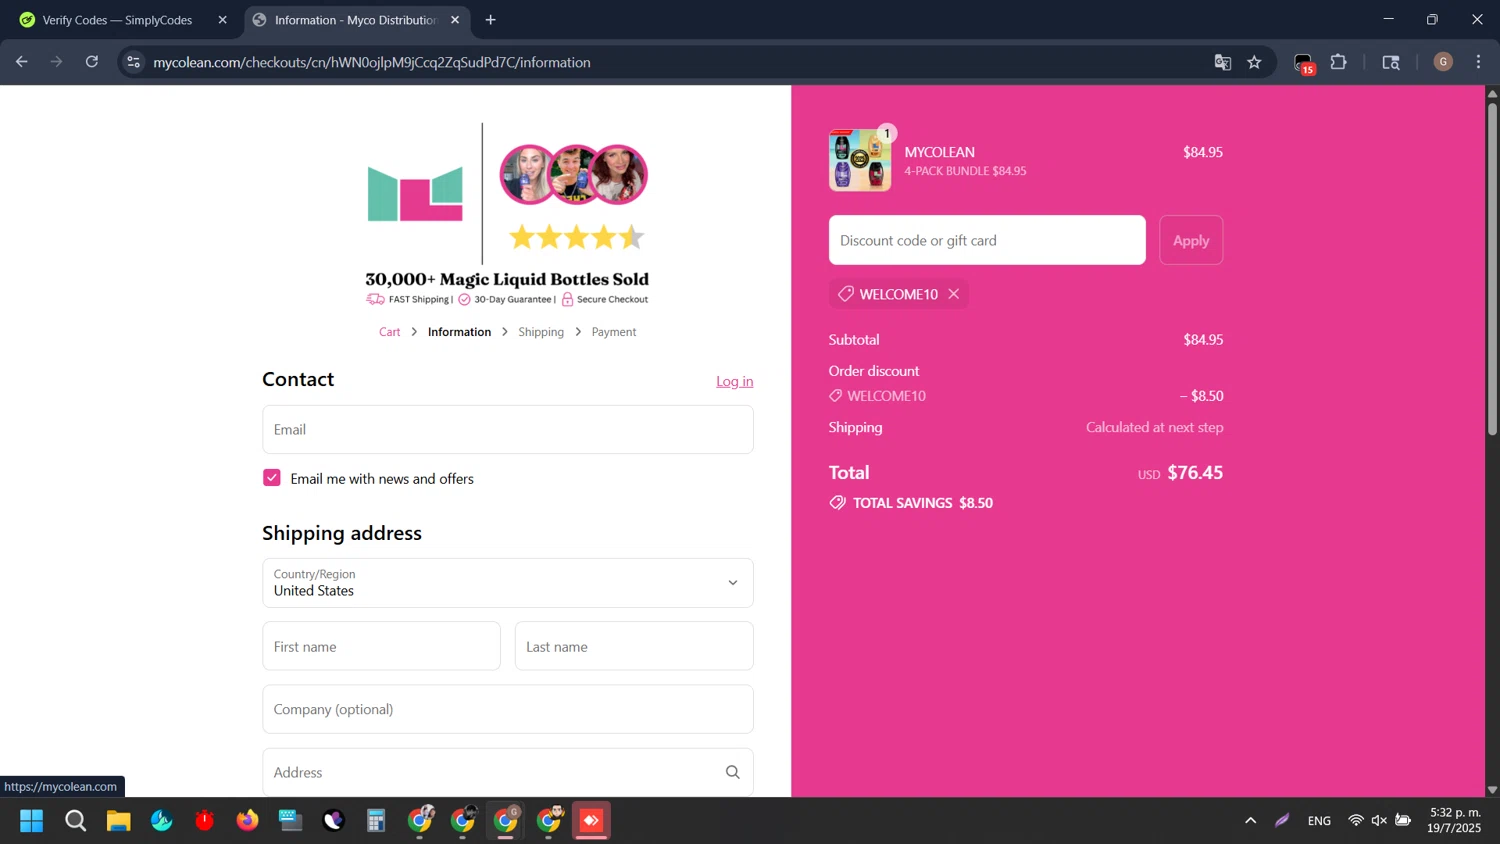Viewport: 1500px width, 844px height.
Task: Open the clock and date flyout
Action: 1455,820
